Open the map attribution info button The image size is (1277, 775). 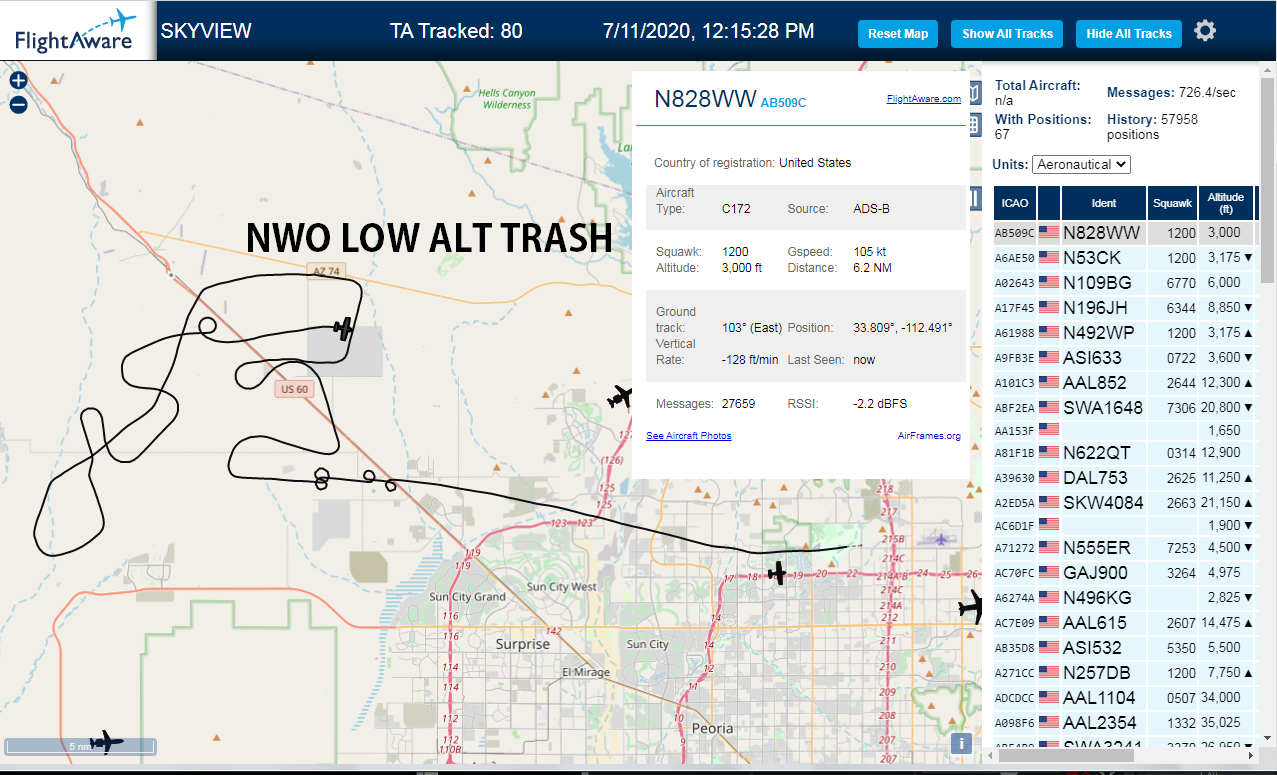pos(961,743)
